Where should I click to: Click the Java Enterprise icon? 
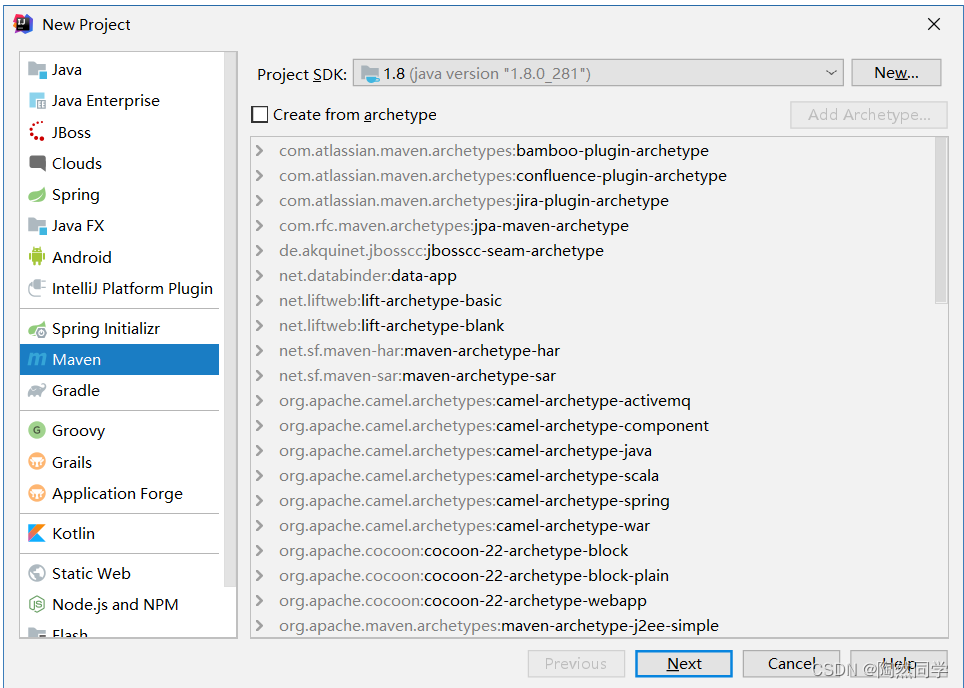click(x=37, y=101)
